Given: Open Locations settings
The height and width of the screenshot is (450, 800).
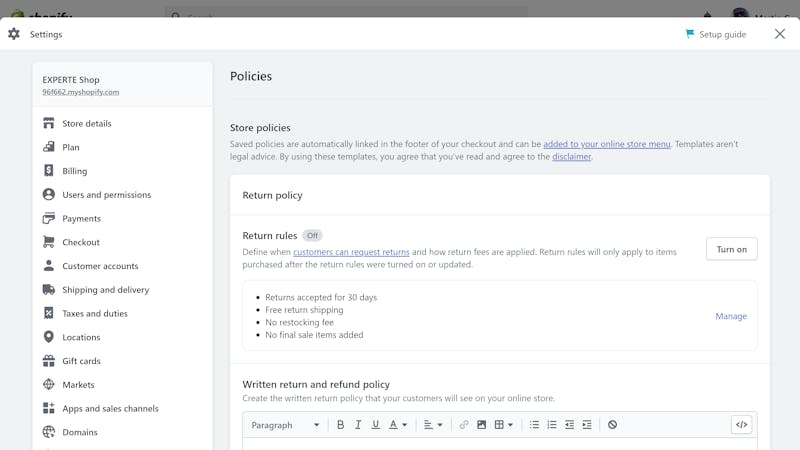Looking at the screenshot, I should 81,337.
